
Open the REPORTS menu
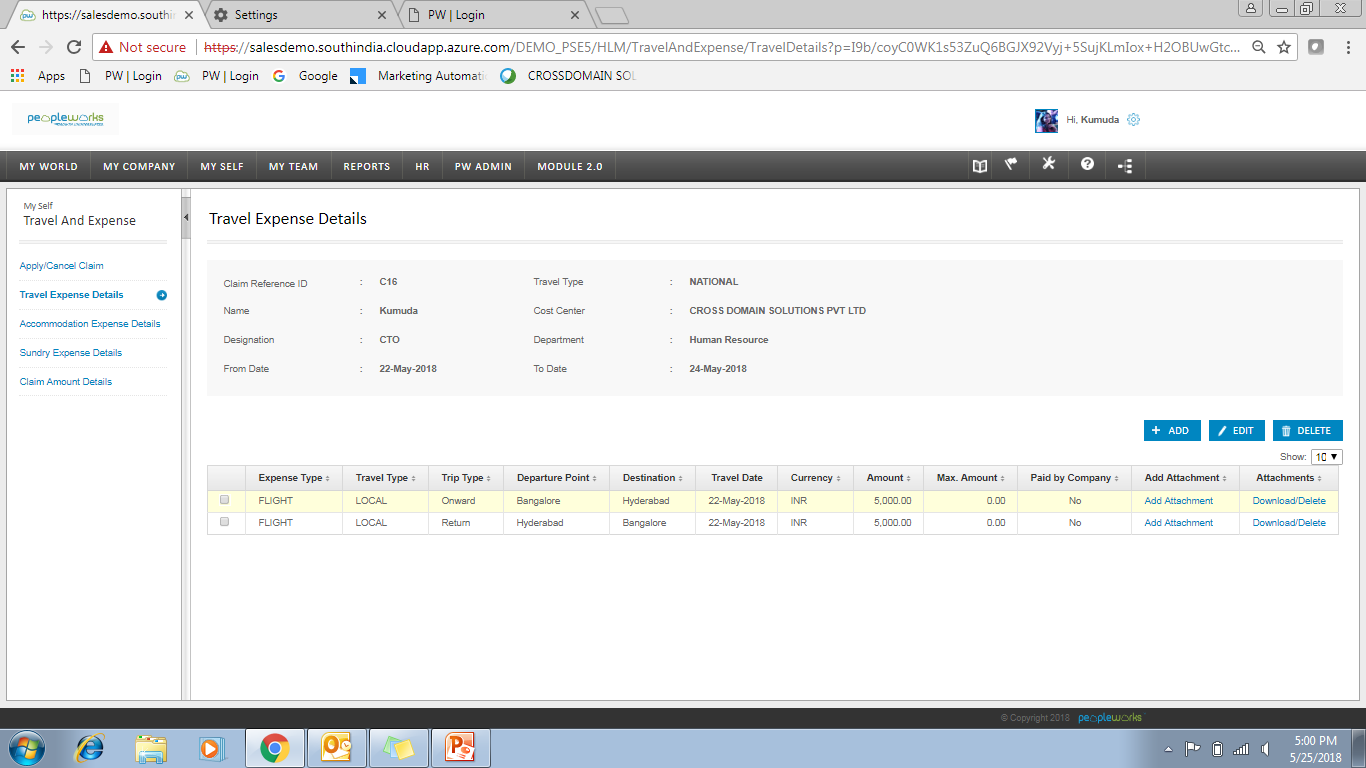(367, 167)
